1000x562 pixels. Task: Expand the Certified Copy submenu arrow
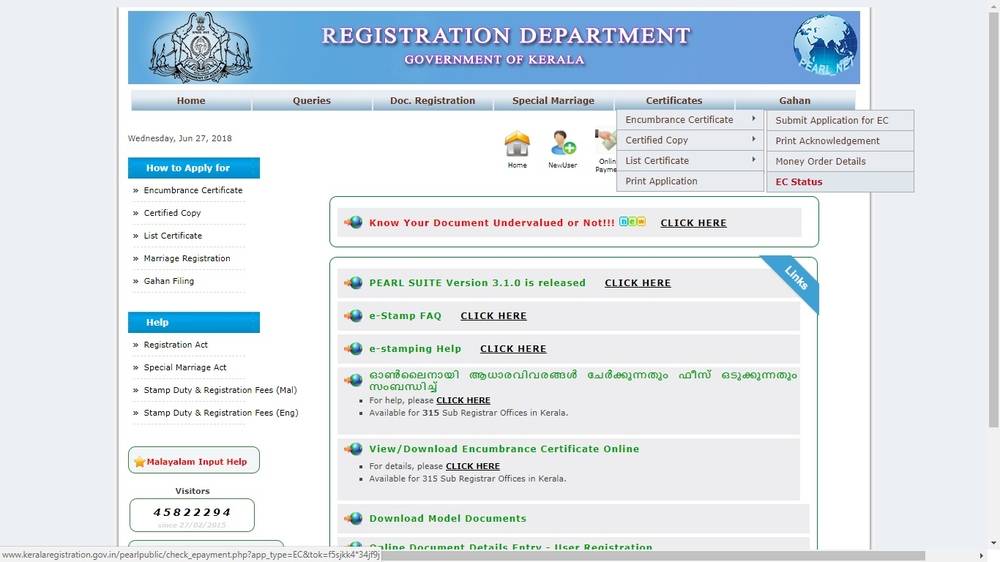tap(753, 139)
